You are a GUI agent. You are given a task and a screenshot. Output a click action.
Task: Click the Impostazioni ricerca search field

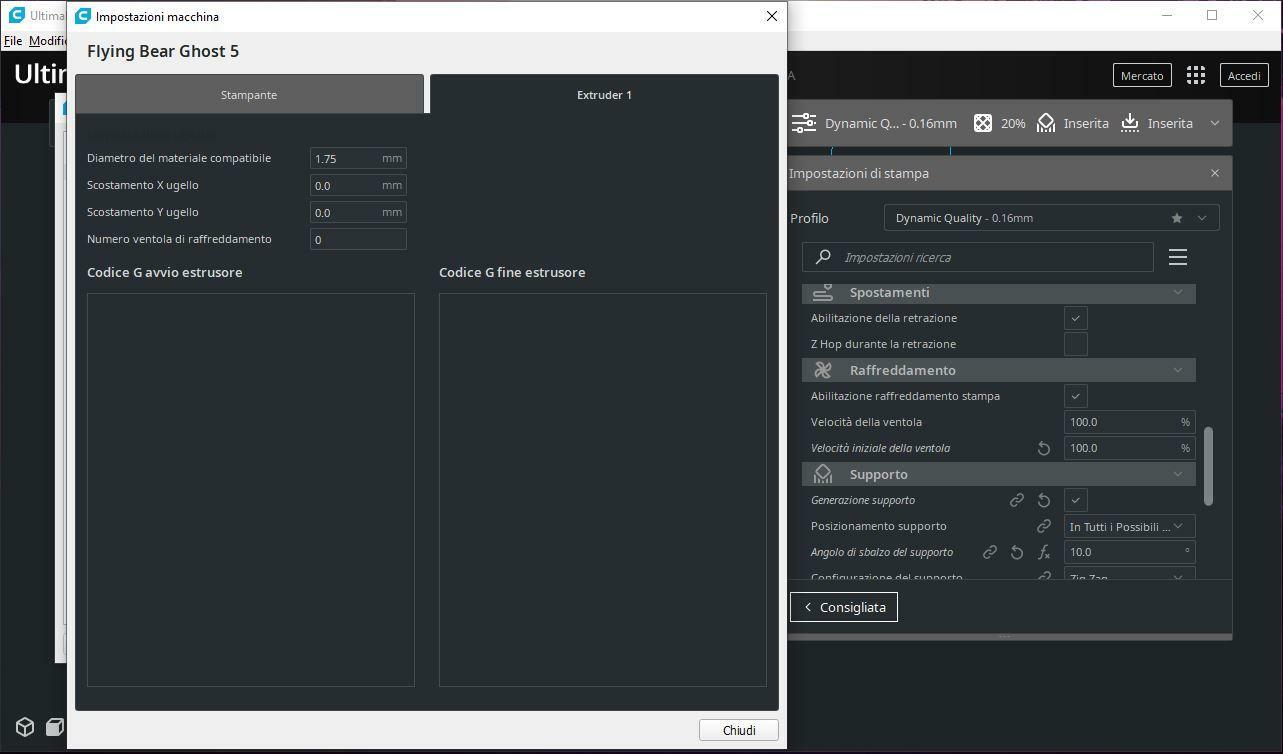[978, 257]
